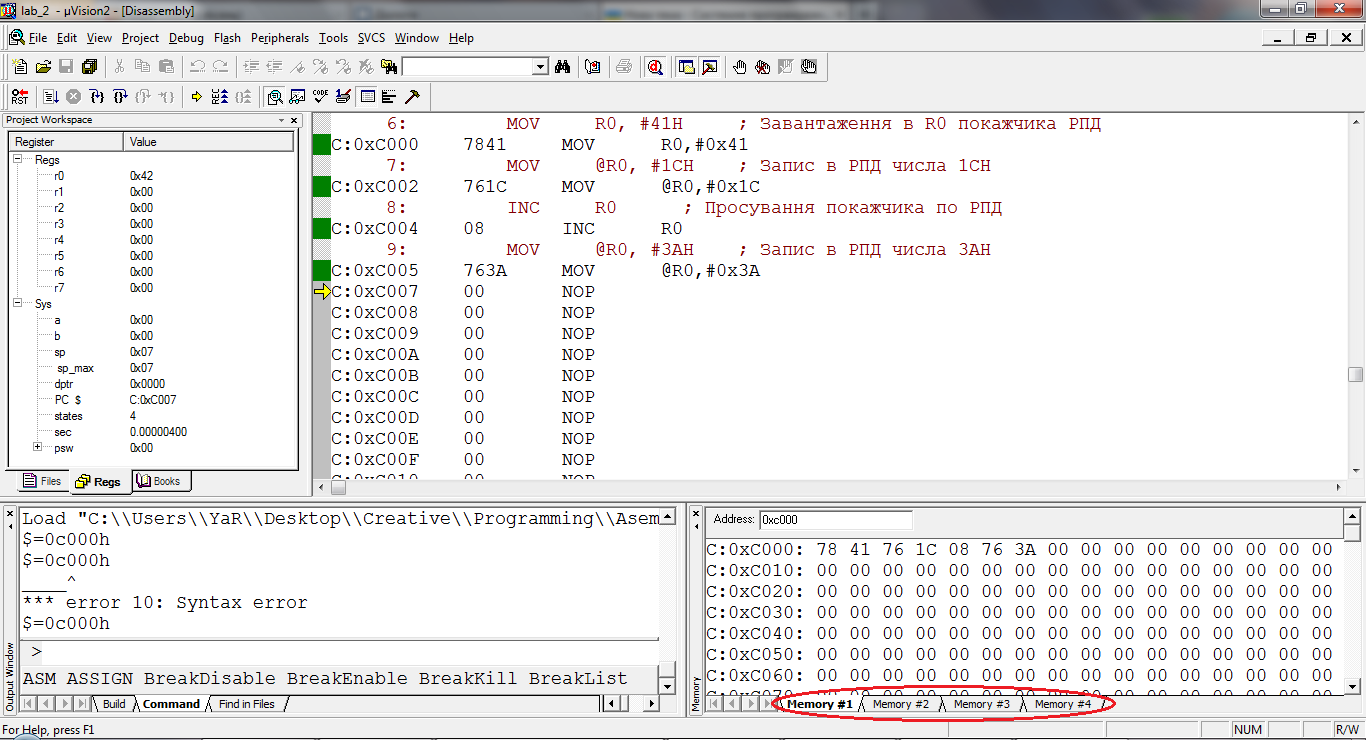
Task: Select the Command tab in Output Window
Action: coord(170,704)
